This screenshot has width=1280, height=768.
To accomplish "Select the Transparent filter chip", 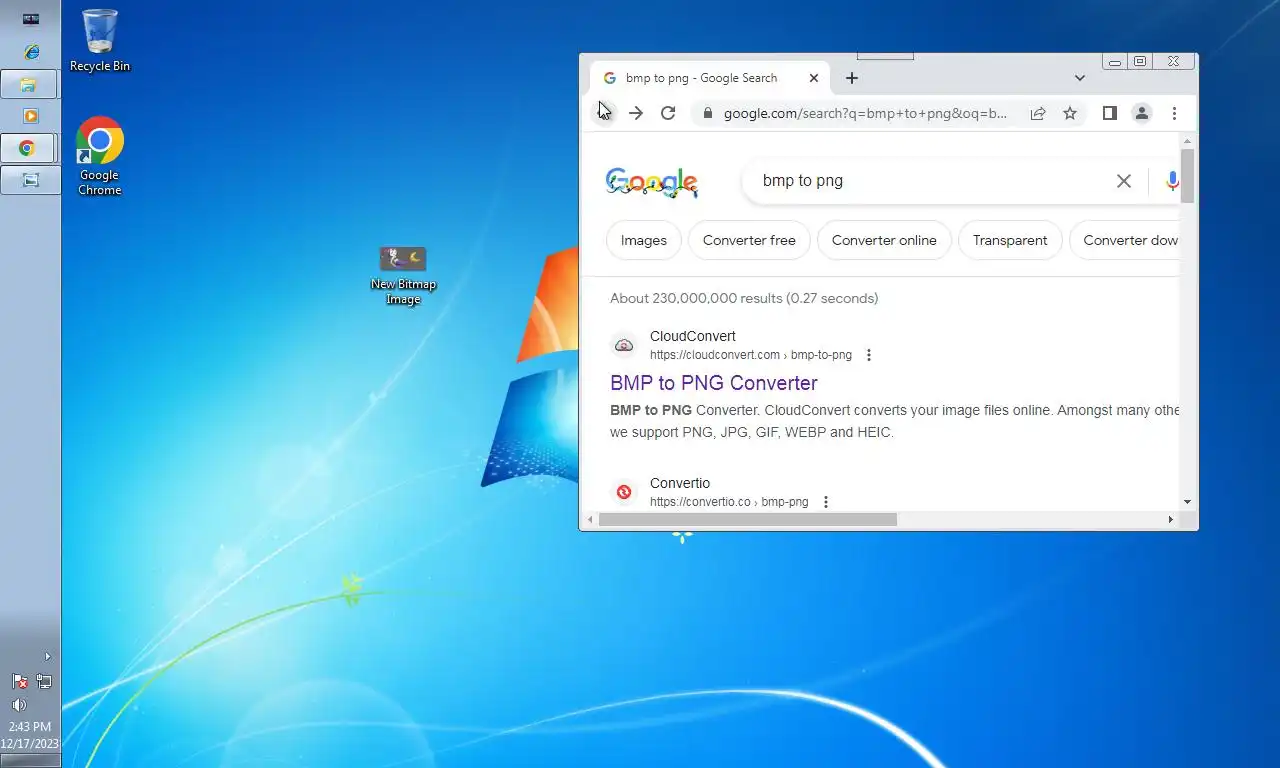I will point(1010,240).
